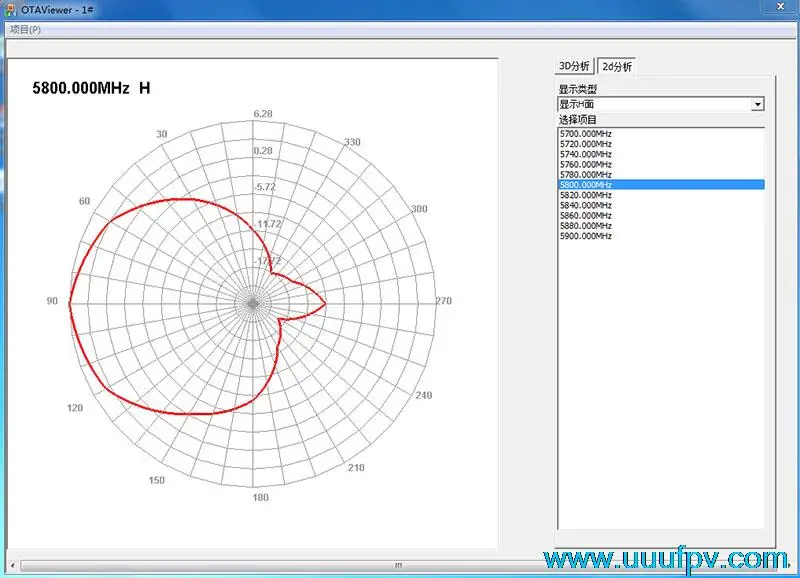Viewport: 800px width, 578px height.
Task: Select 5820.000MHz frequency
Action: tap(586, 195)
